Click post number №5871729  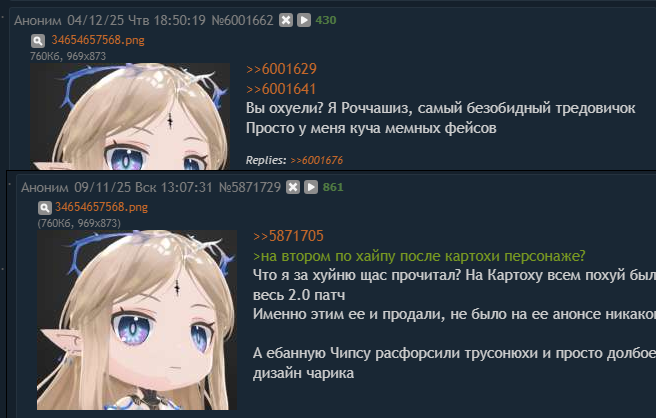click(250, 187)
